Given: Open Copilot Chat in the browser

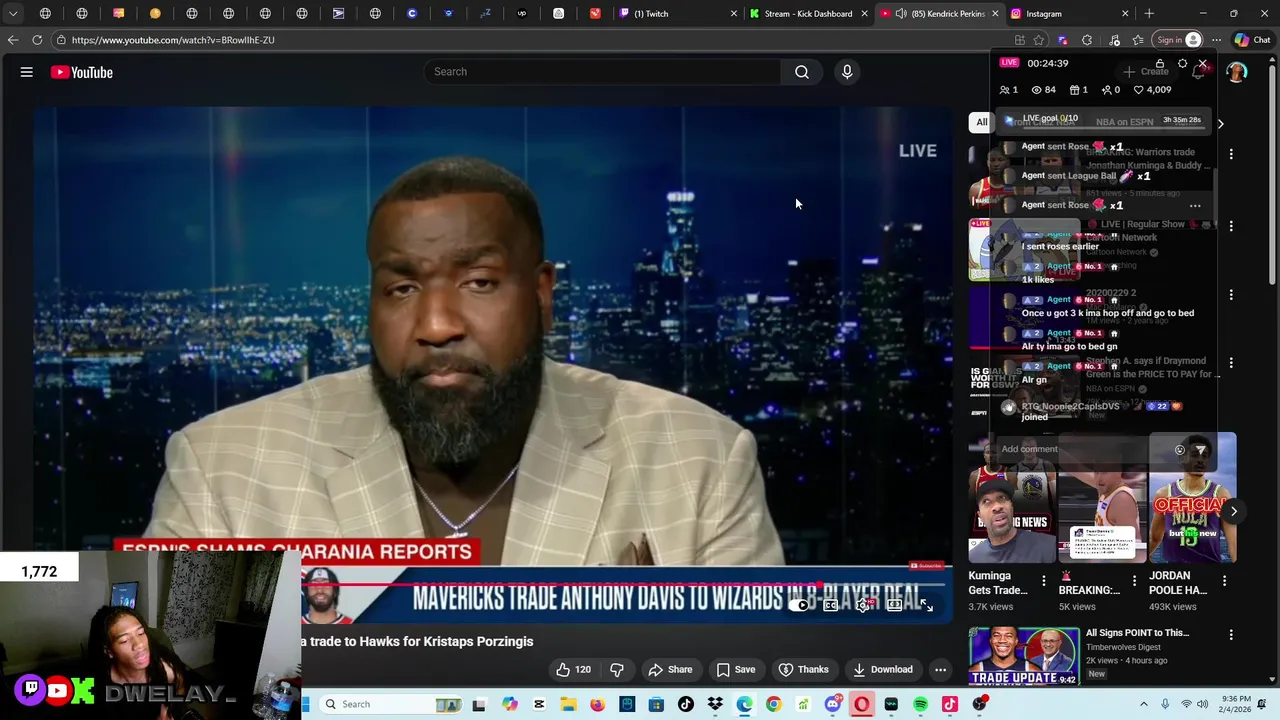Looking at the screenshot, I should click(1253, 40).
